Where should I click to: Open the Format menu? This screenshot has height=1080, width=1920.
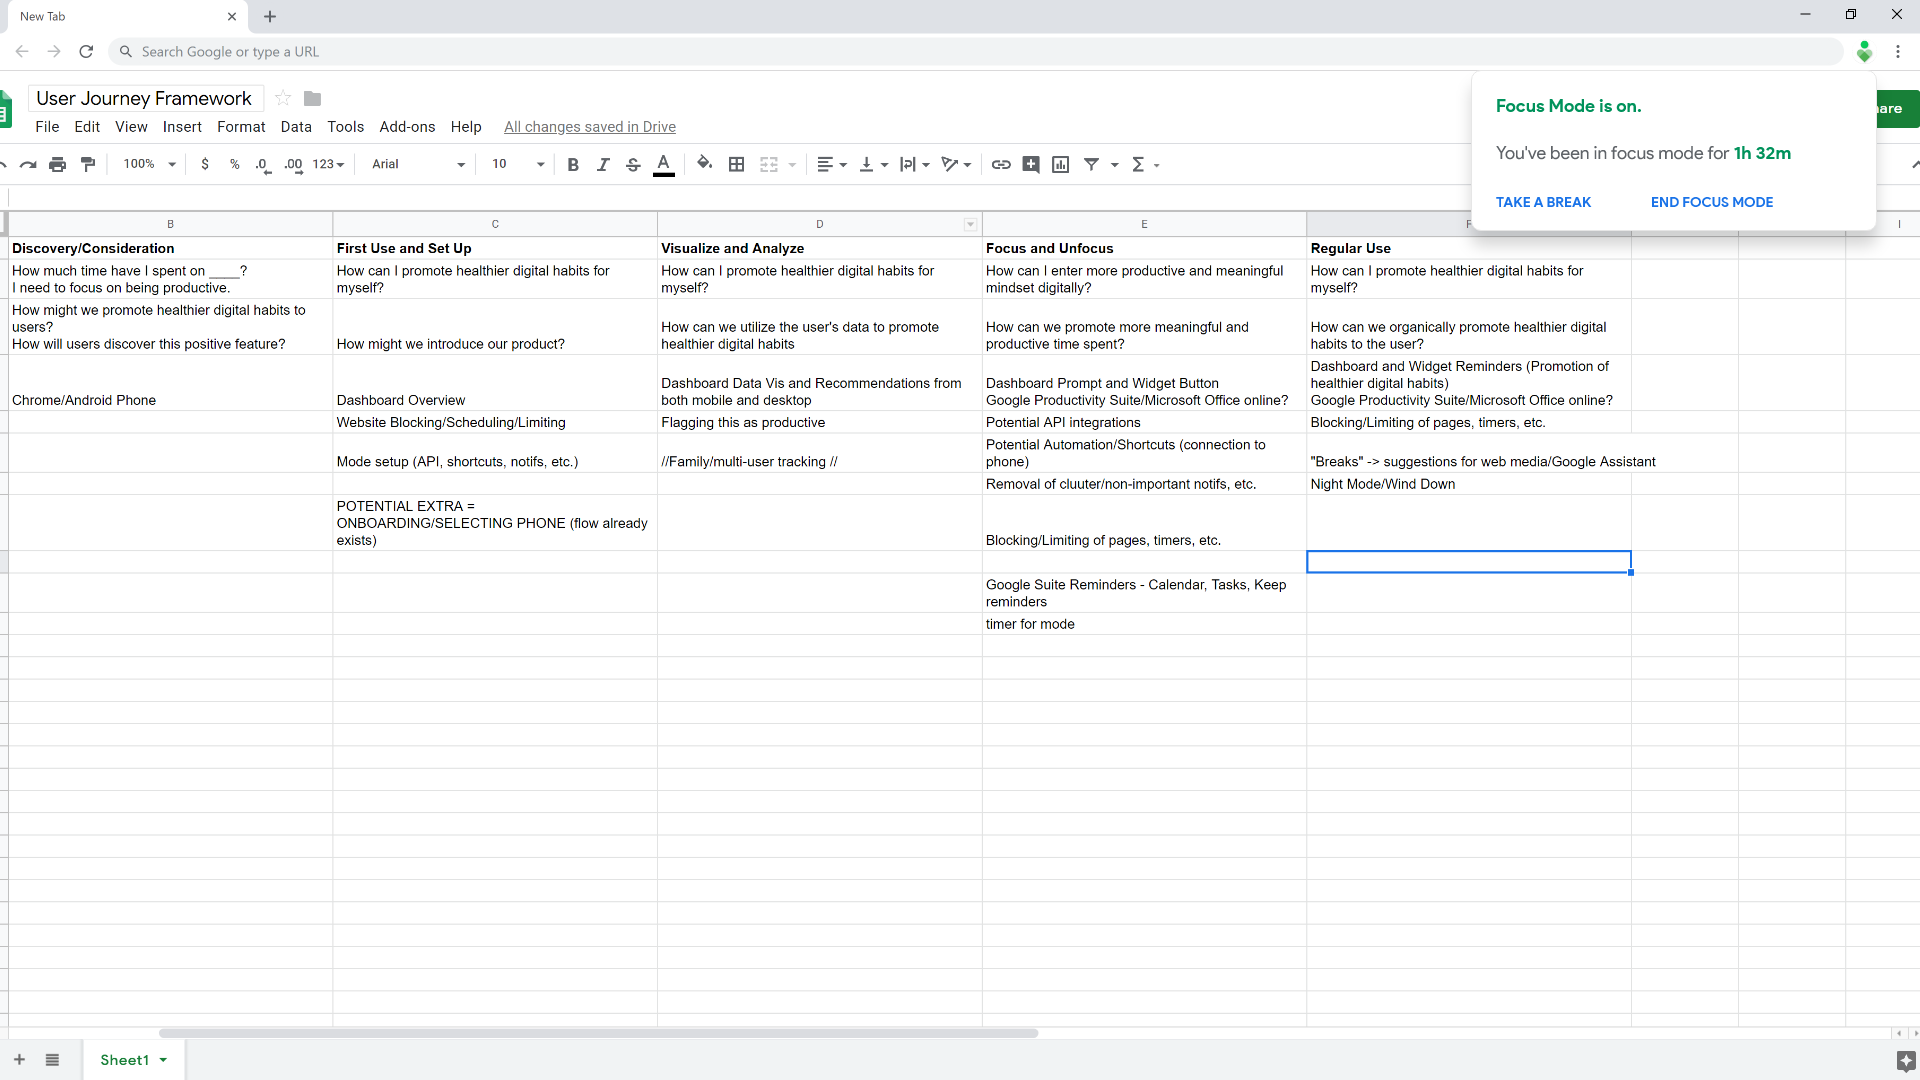coord(241,127)
